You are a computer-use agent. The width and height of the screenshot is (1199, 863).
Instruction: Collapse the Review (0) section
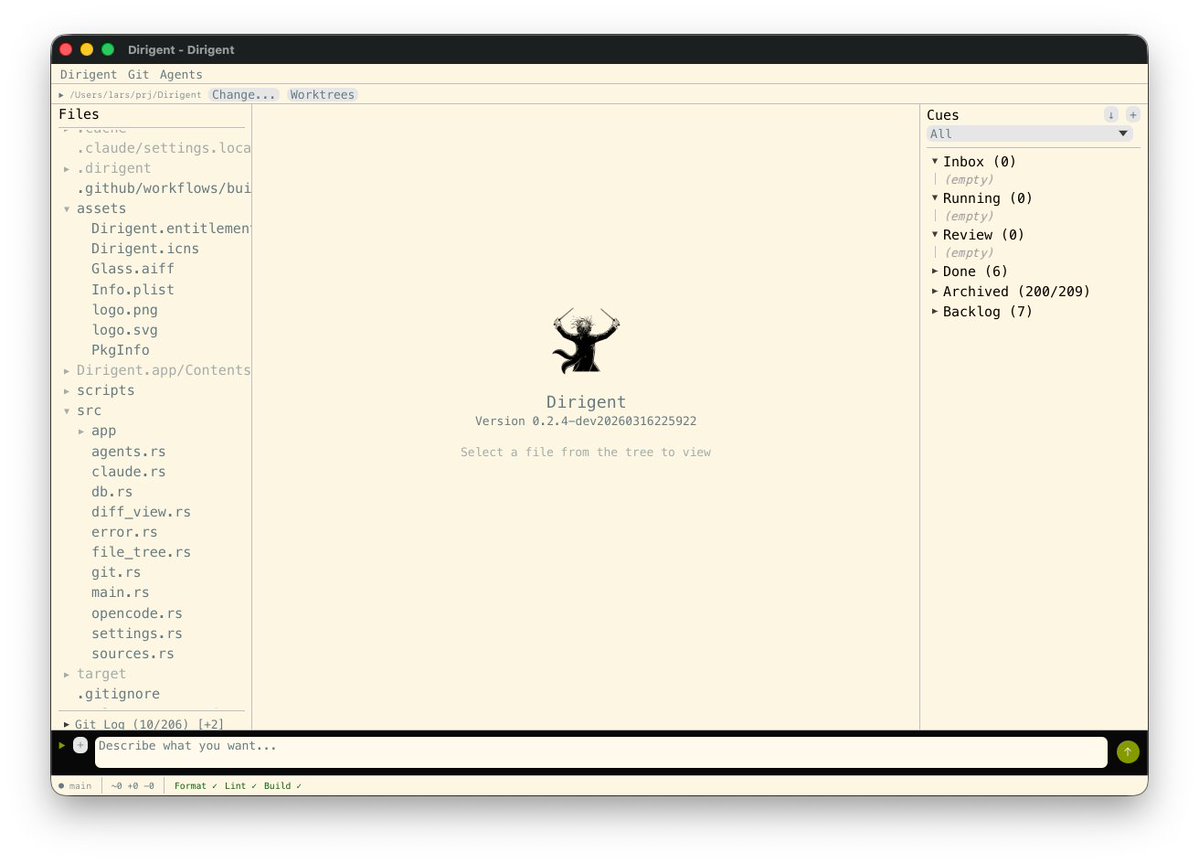click(x=934, y=235)
